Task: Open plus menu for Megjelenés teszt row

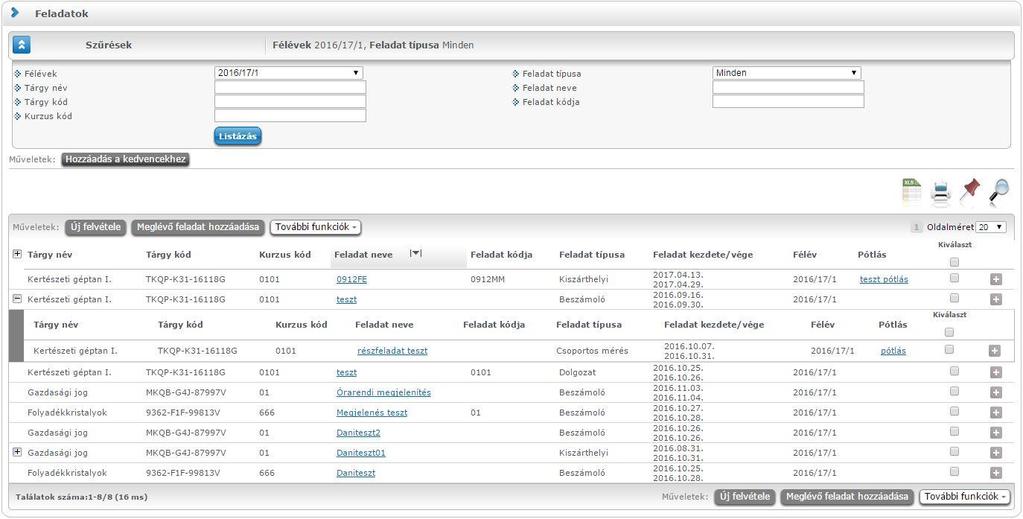Action: tap(996, 413)
